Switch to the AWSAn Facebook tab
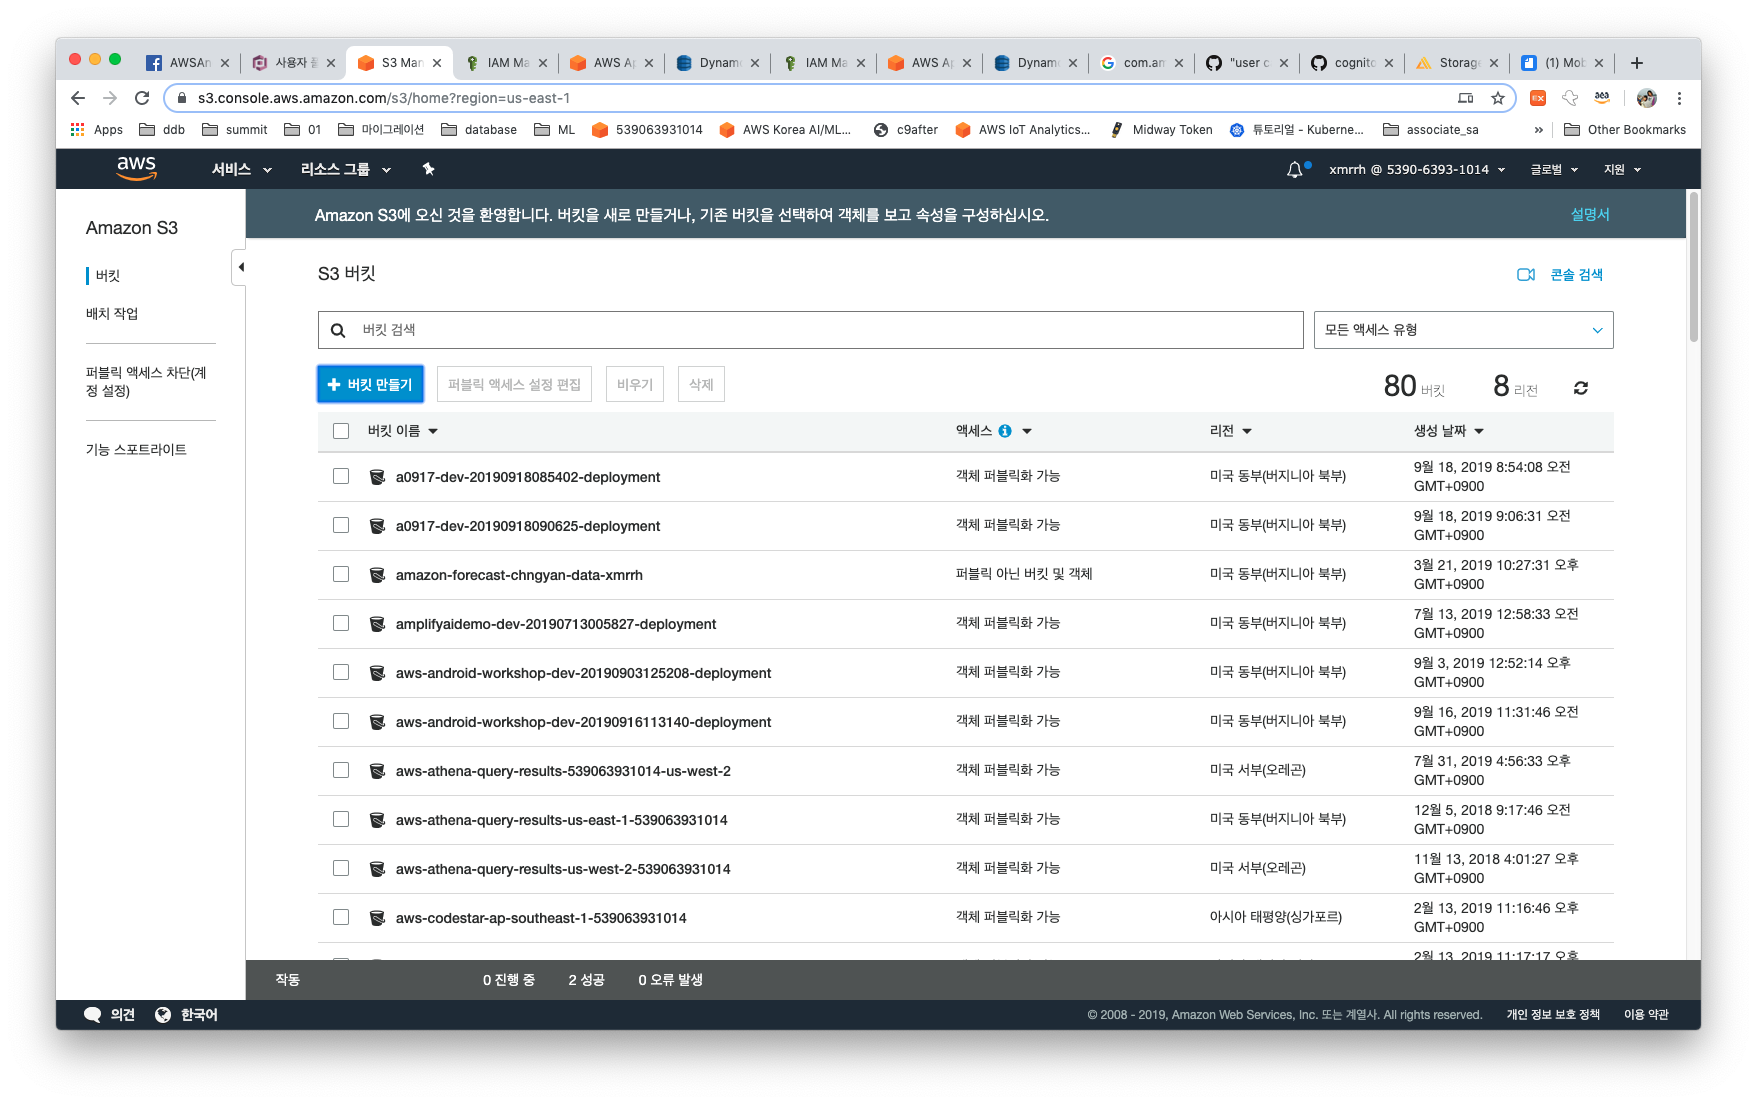Viewport: 1757px width, 1104px height. 188,63
